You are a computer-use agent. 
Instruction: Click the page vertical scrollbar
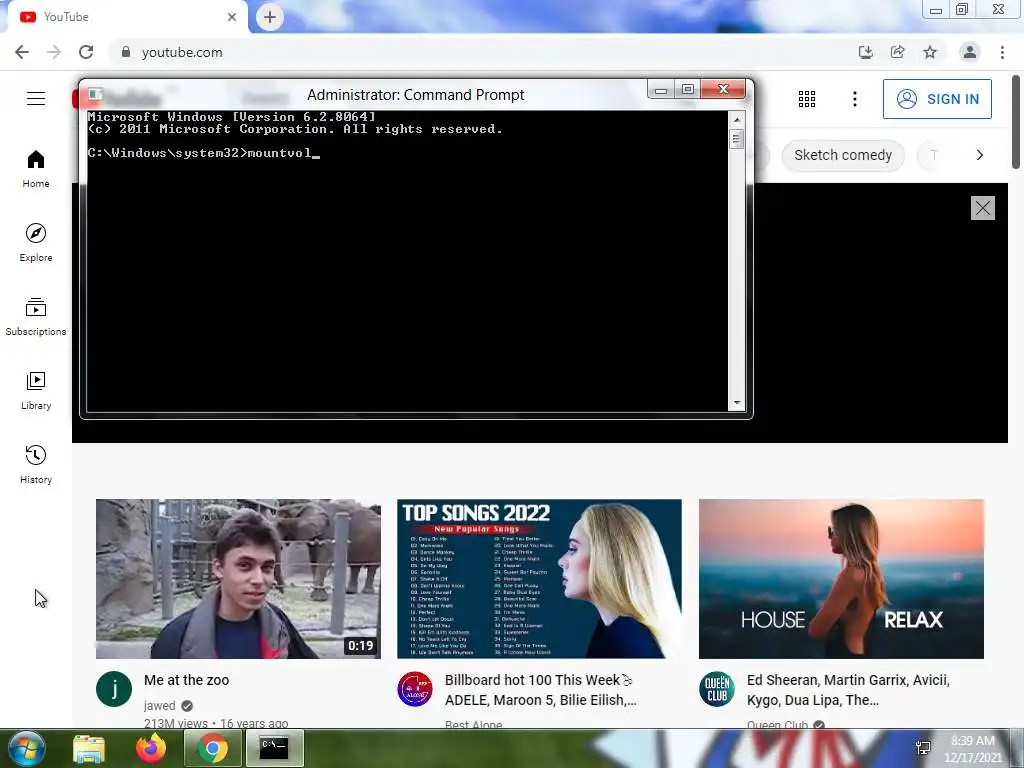[x=1017, y=121]
